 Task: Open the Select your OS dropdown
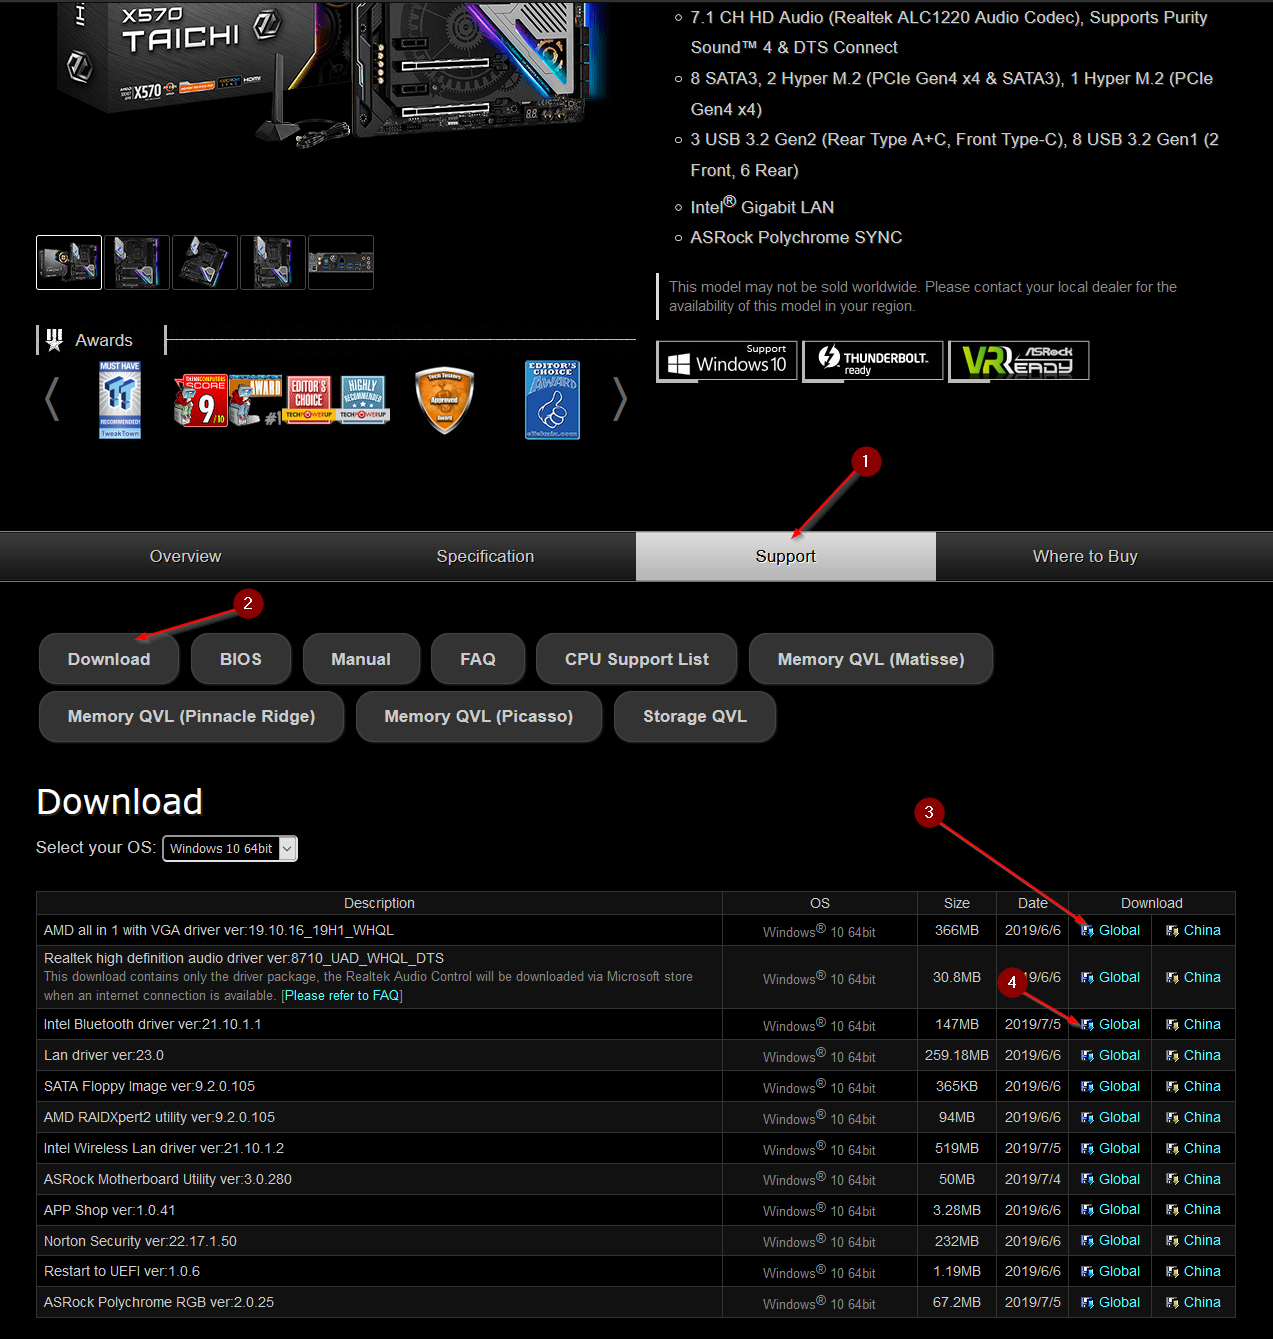(x=230, y=848)
